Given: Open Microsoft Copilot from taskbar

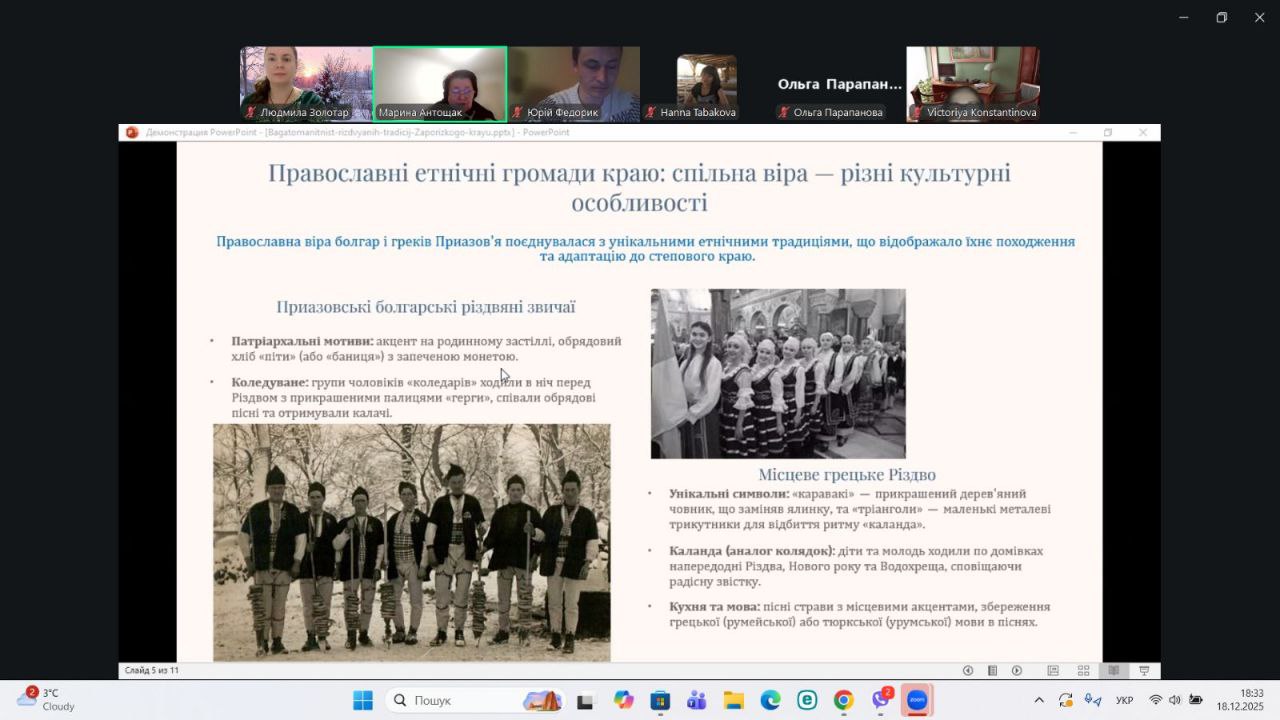Looking at the screenshot, I should tap(624, 700).
